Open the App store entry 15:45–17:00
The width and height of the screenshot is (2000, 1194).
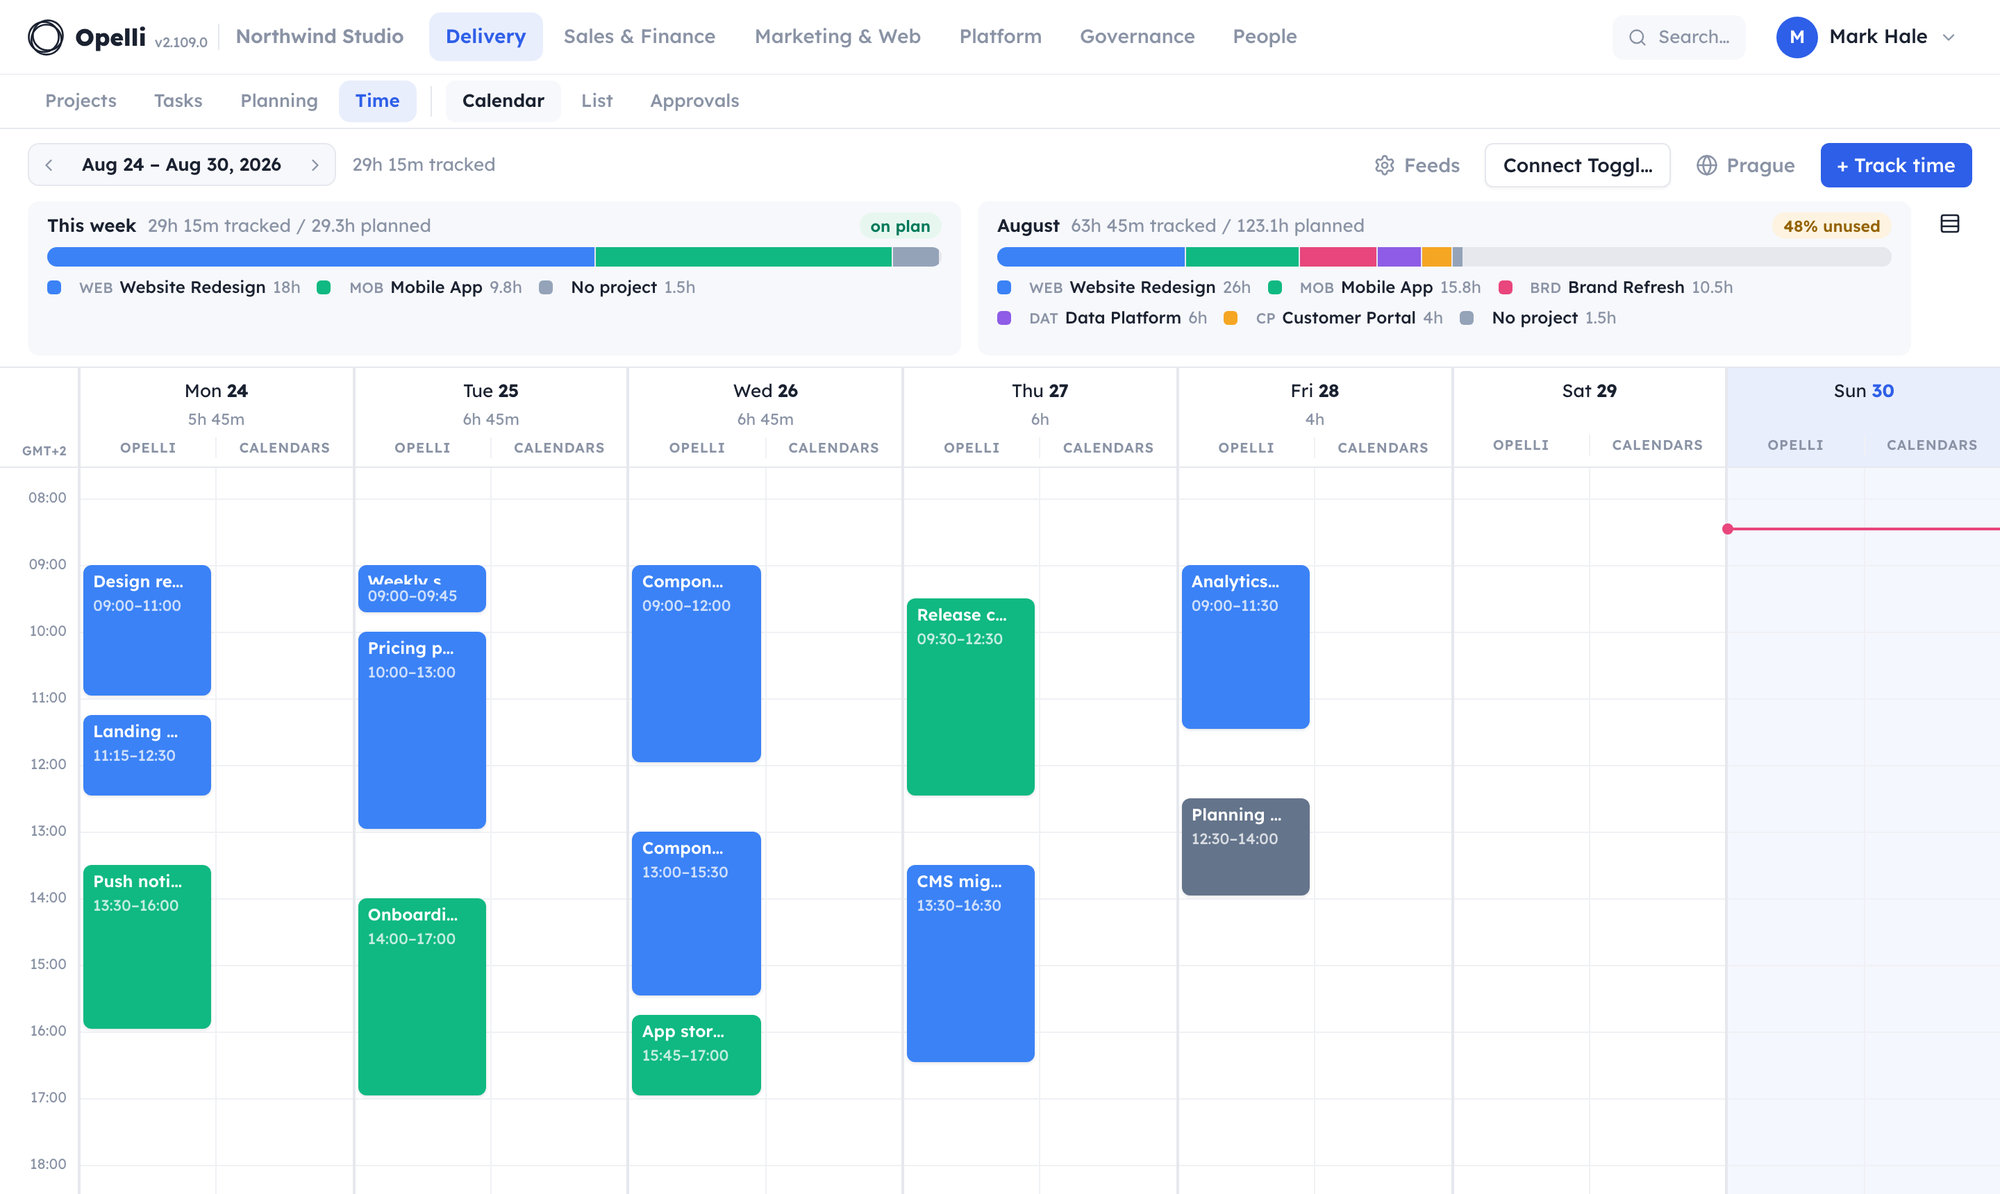(x=696, y=1055)
